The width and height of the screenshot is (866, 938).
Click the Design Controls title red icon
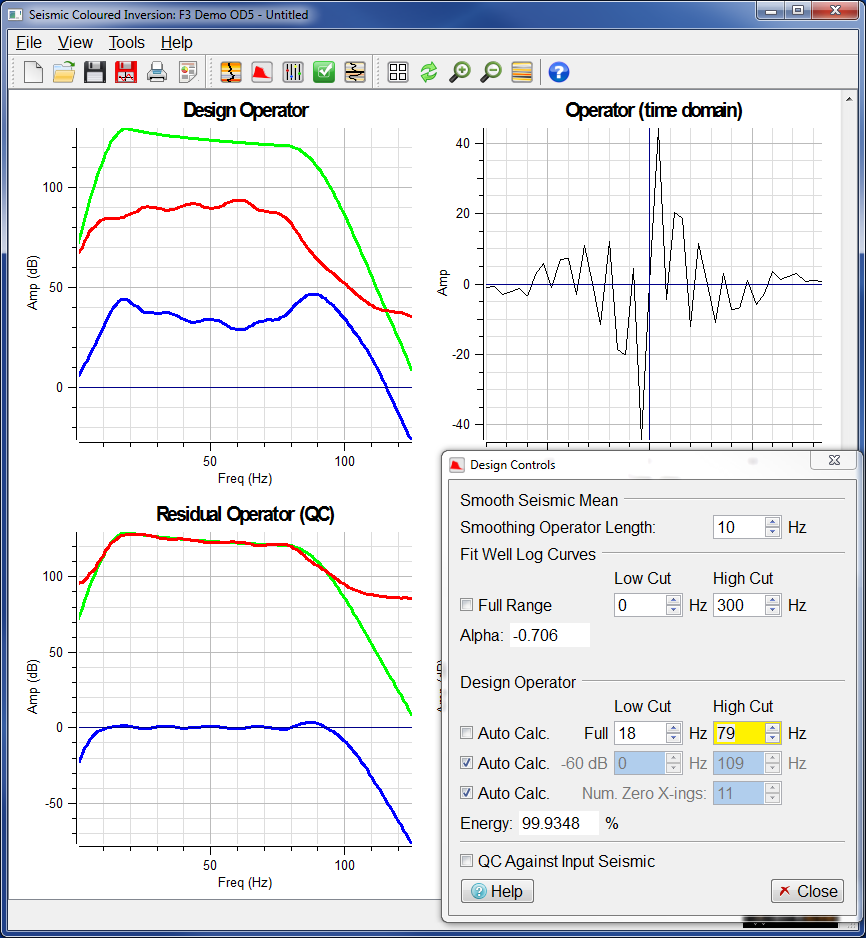[x=457, y=465]
